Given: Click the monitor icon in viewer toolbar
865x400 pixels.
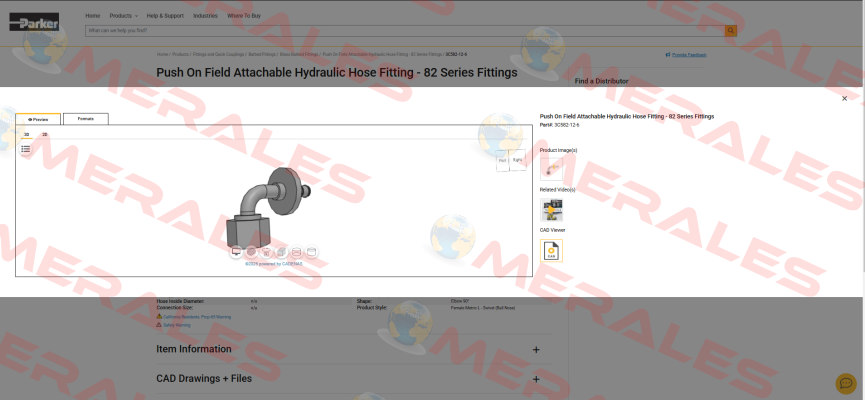Looking at the screenshot, I should (x=237, y=252).
